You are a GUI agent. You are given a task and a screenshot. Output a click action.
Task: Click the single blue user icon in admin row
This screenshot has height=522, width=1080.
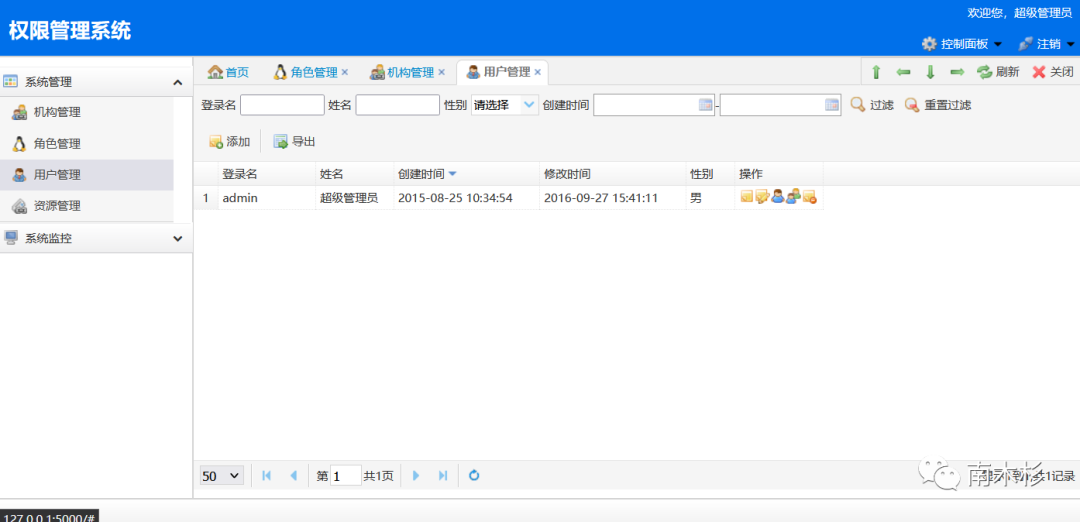778,197
